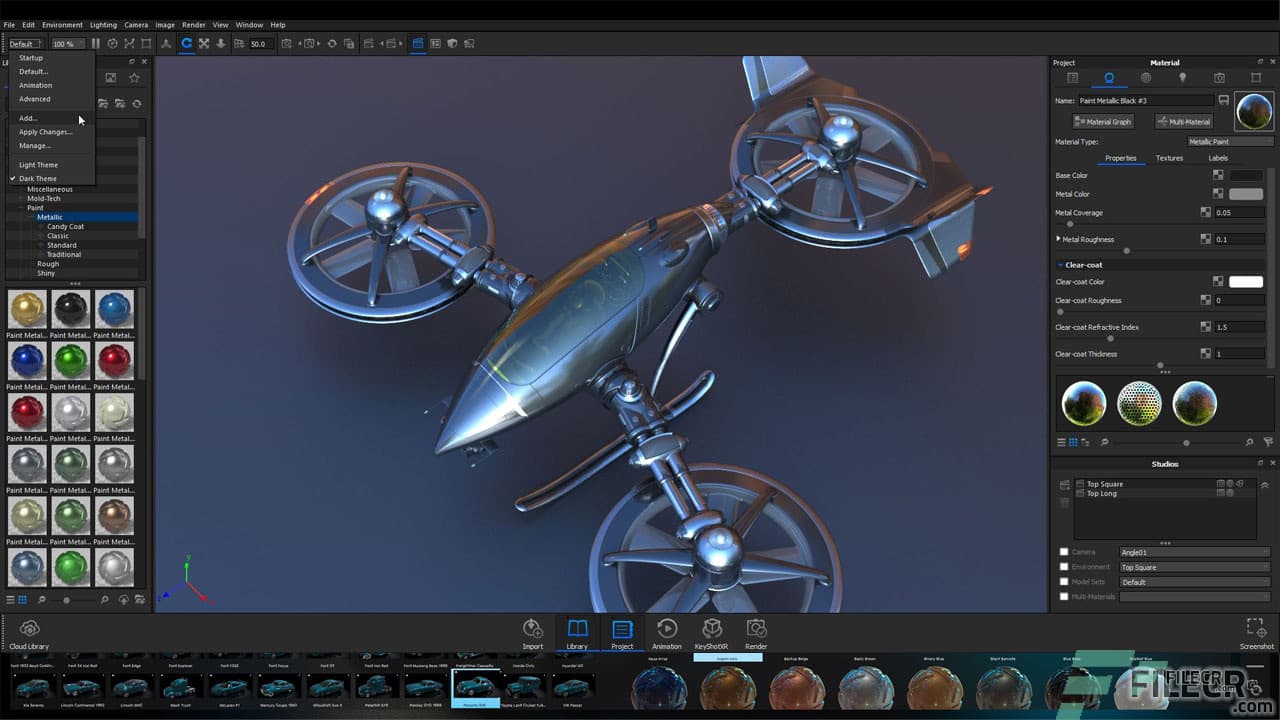Toggle the Environment checkbox in the Studios panel
The width and height of the screenshot is (1280, 720).
1063,566
